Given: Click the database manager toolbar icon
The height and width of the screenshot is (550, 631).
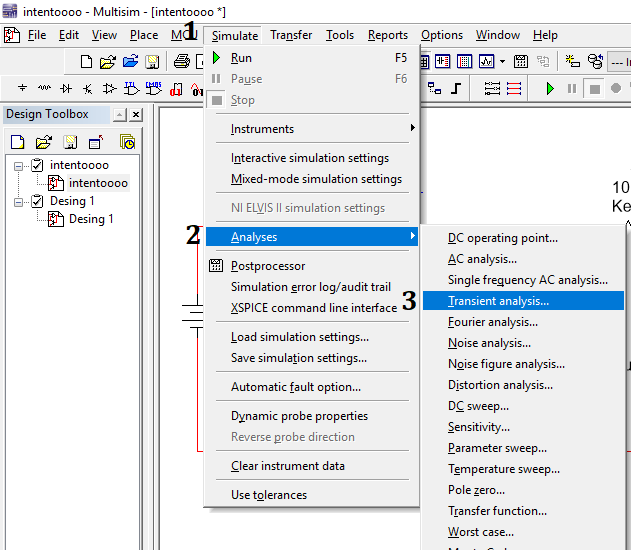Looking at the screenshot, I should click(595, 62).
